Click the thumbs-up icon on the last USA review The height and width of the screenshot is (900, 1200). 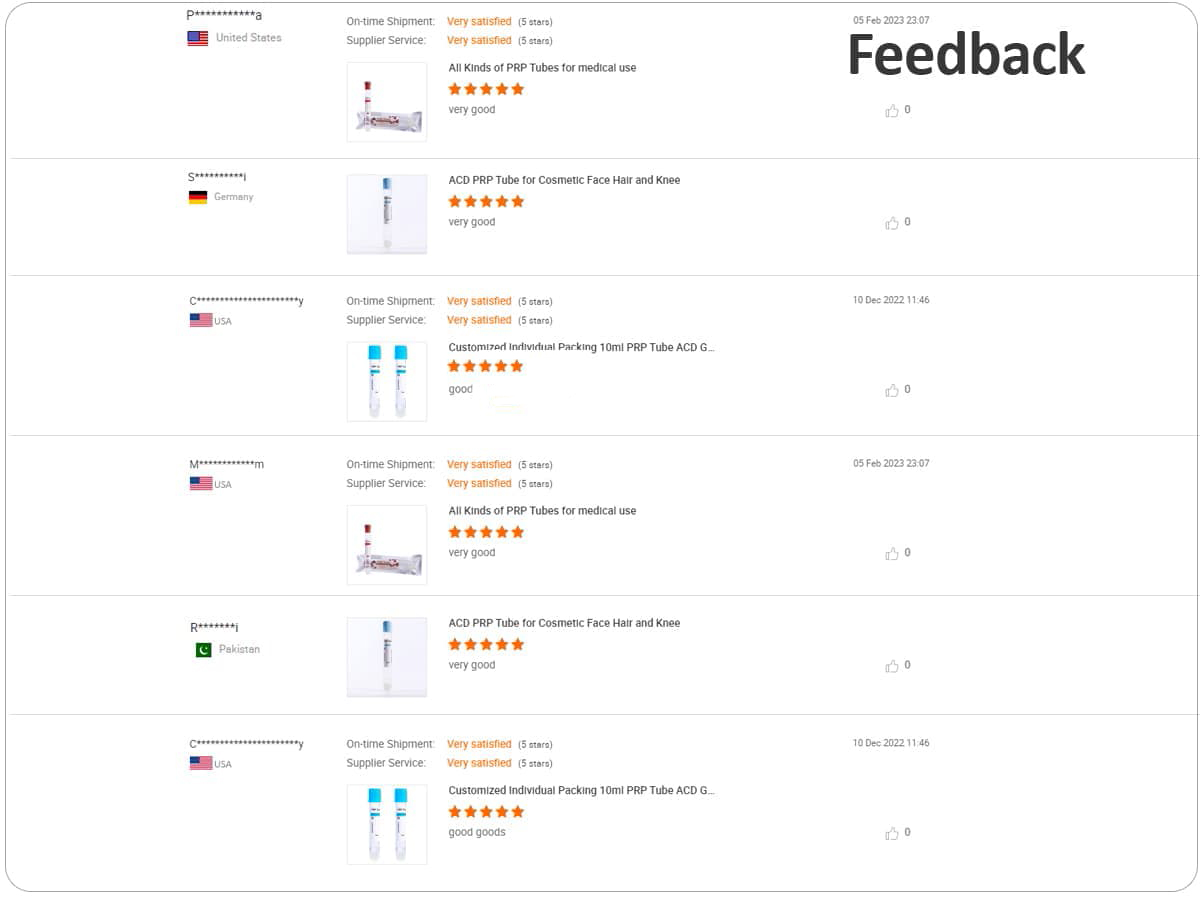893,831
